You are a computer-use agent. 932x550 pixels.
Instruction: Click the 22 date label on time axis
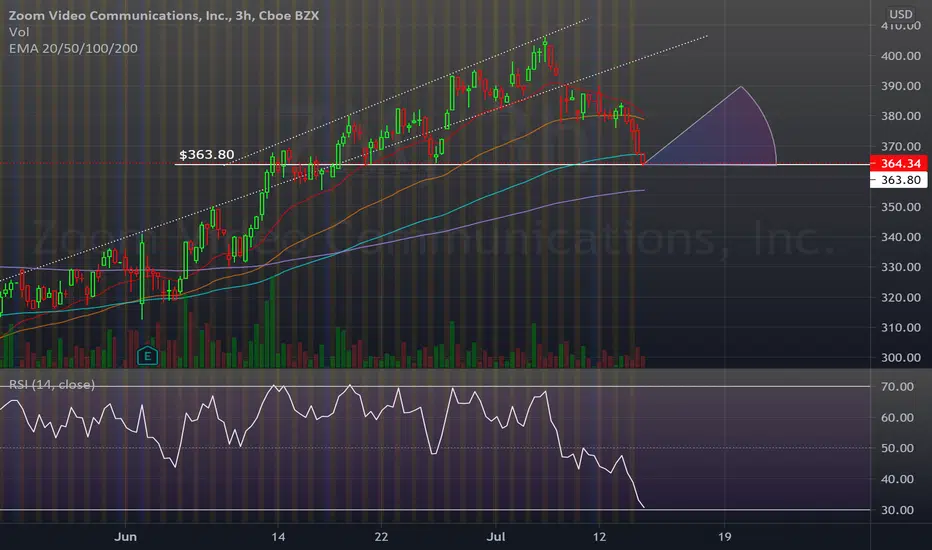381,537
